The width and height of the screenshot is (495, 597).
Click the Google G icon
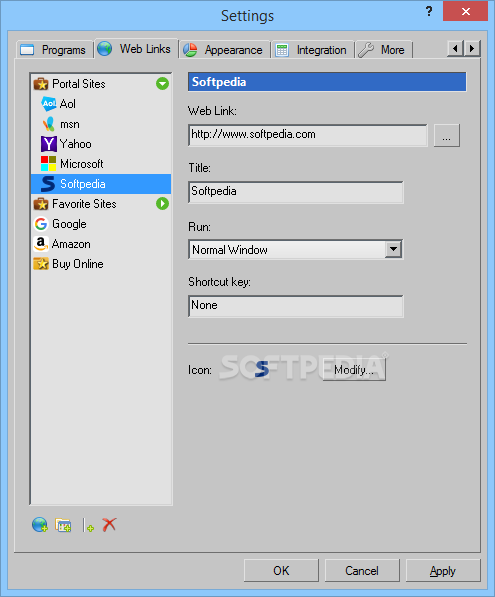pyautogui.click(x=41, y=224)
